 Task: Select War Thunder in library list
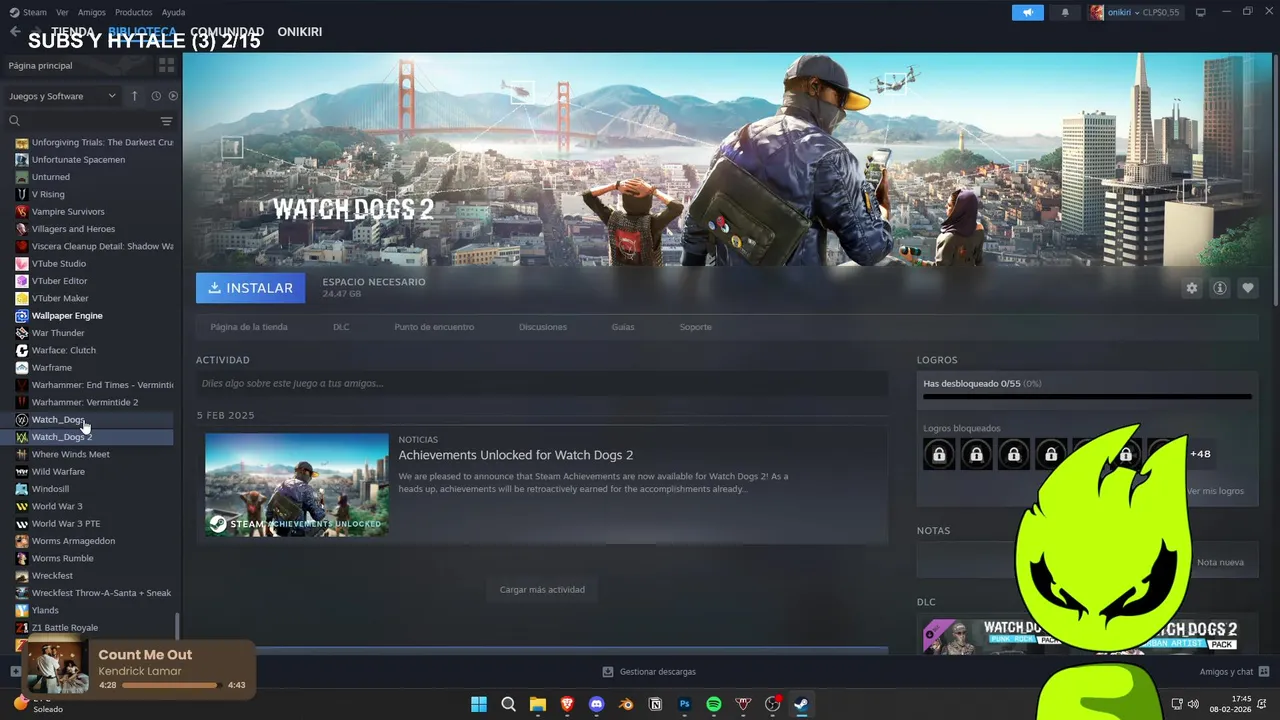point(94,333)
